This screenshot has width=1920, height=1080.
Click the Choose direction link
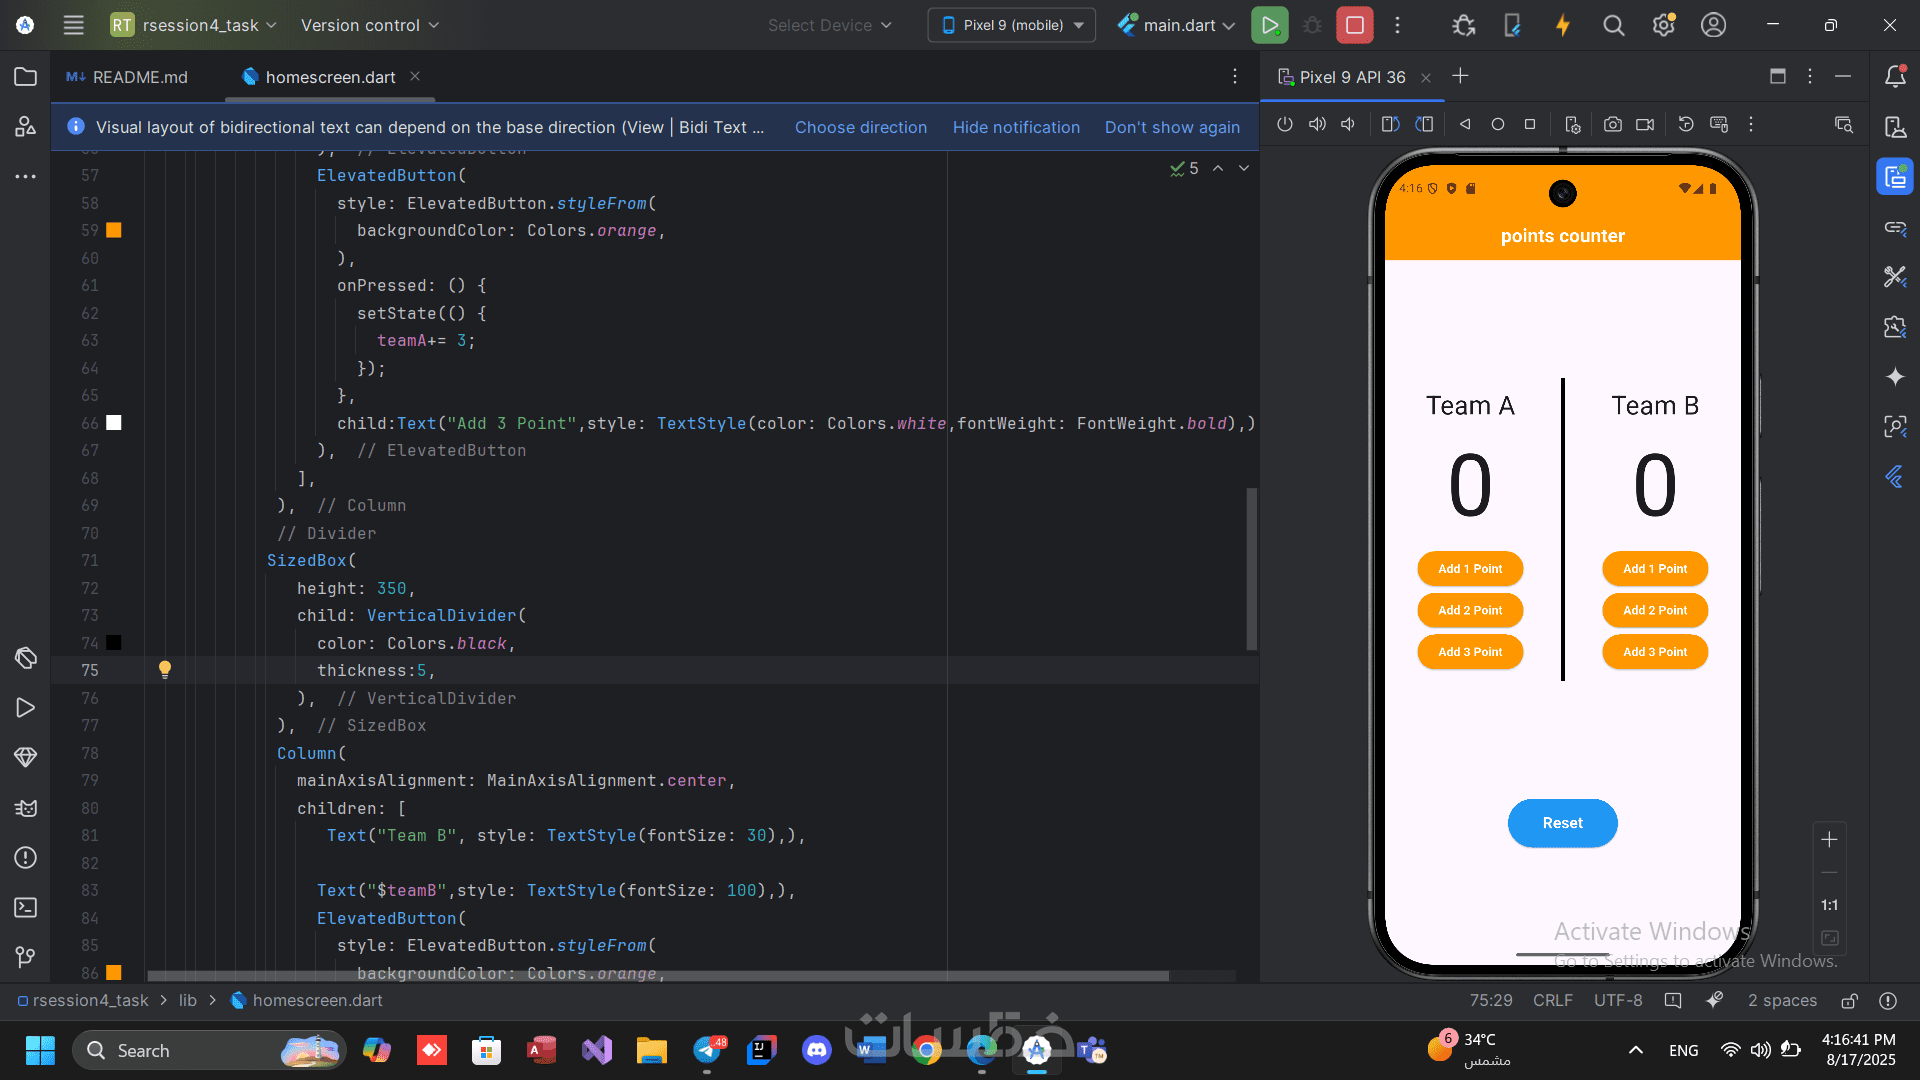(860, 127)
